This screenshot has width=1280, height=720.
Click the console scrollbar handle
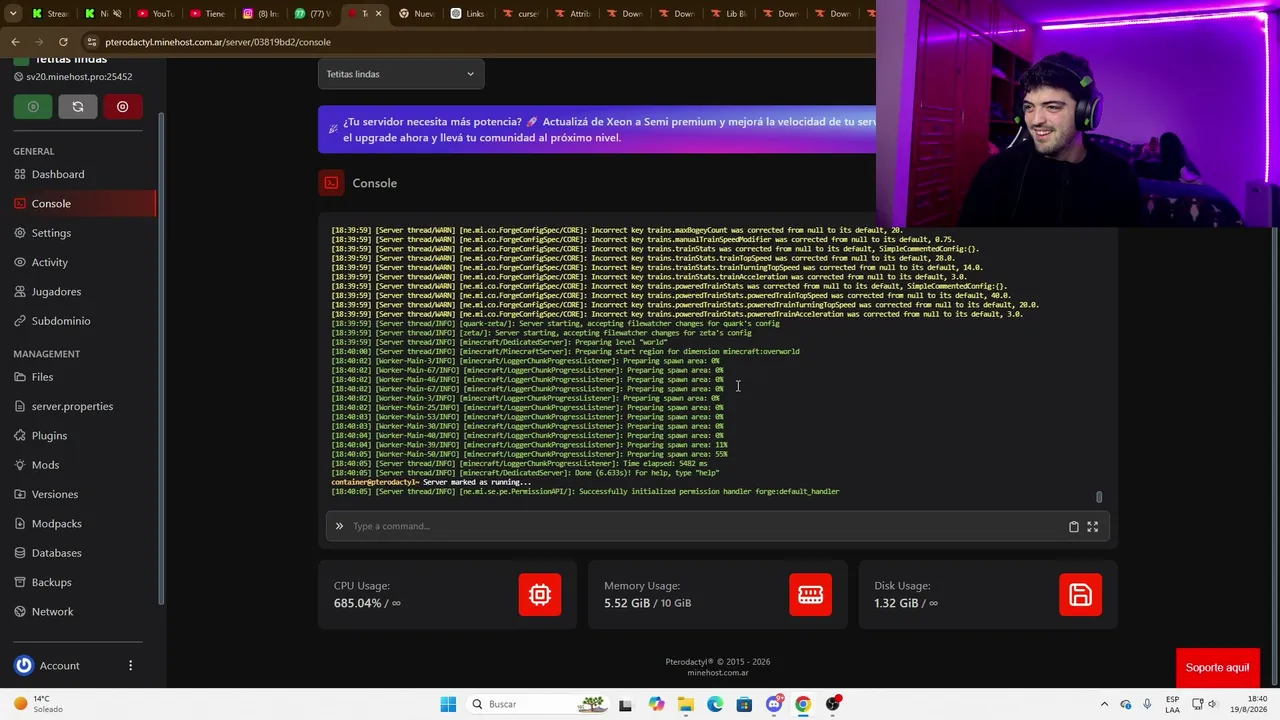click(x=1099, y=497)
